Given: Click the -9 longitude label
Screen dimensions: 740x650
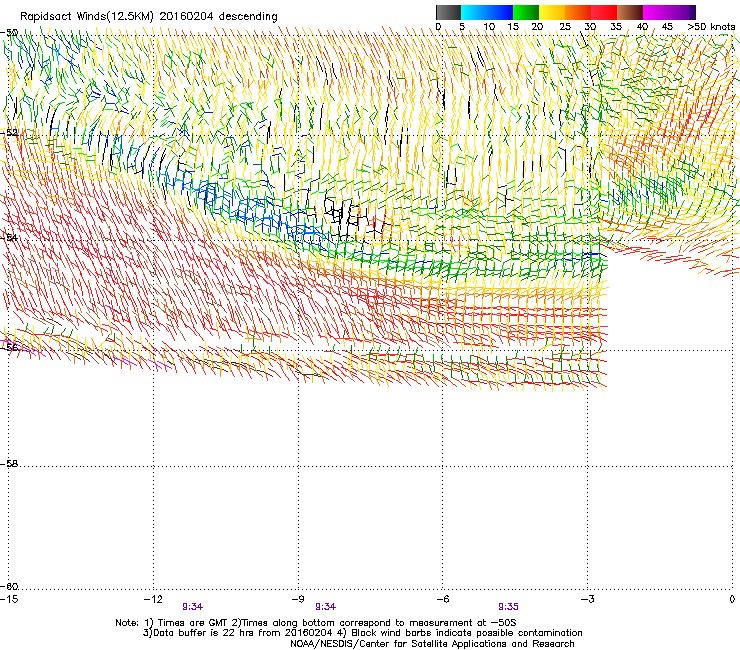Looking at the screenshot, I should click(x=298, y=599).
